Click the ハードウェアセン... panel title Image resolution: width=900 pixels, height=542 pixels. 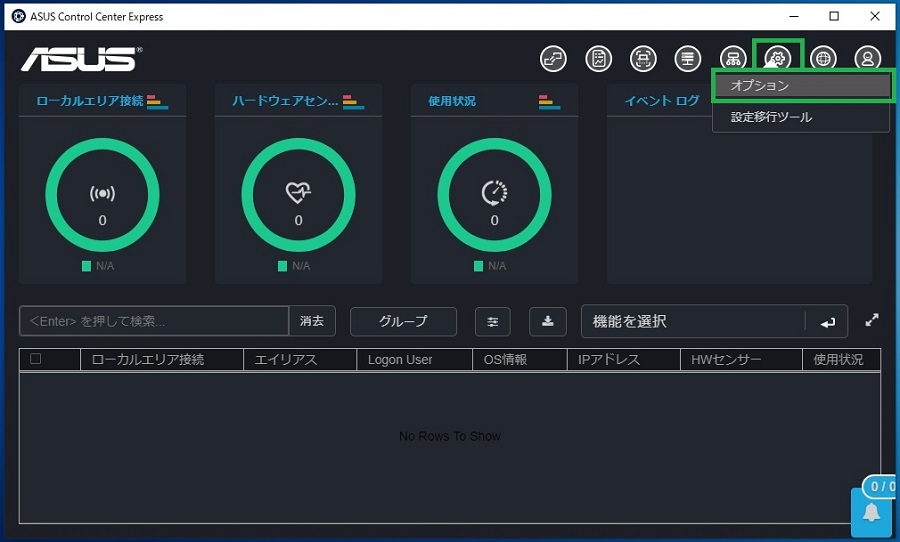point(285,101)
